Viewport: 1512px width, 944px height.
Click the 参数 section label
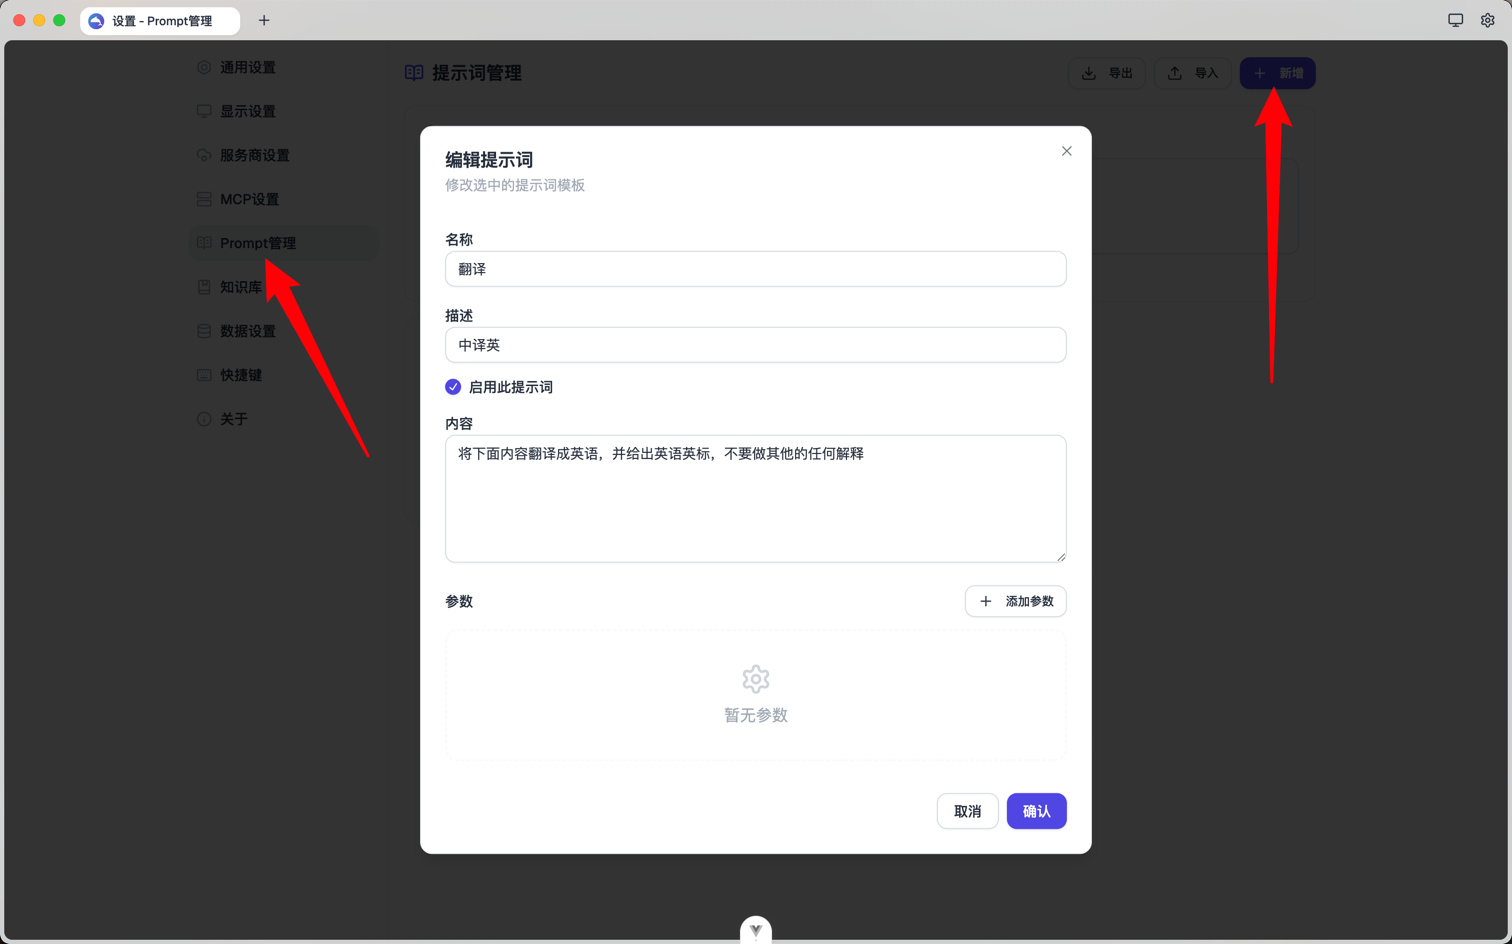459,601
